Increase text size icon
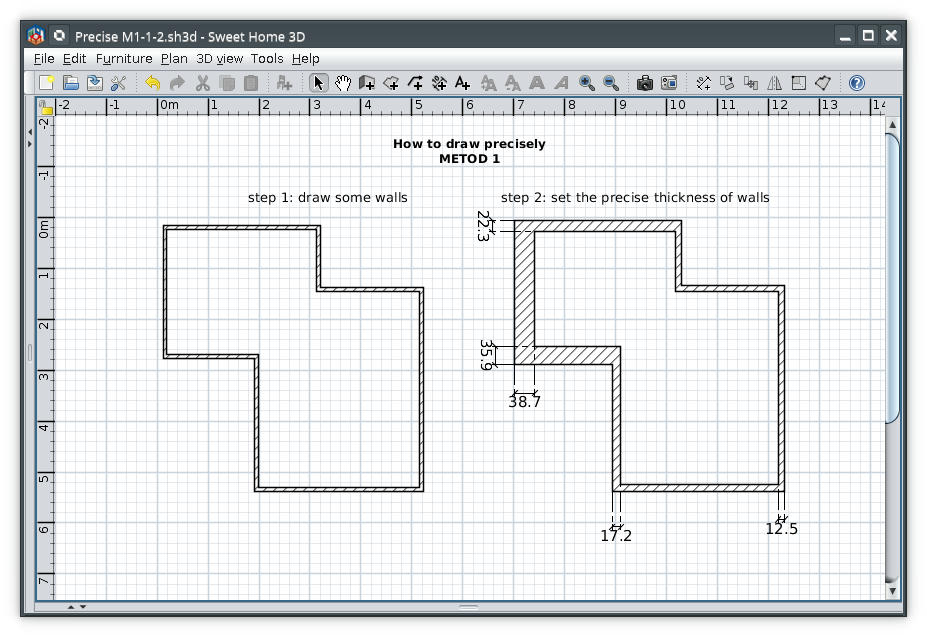 pyautogui.click(x=488, y=83)
